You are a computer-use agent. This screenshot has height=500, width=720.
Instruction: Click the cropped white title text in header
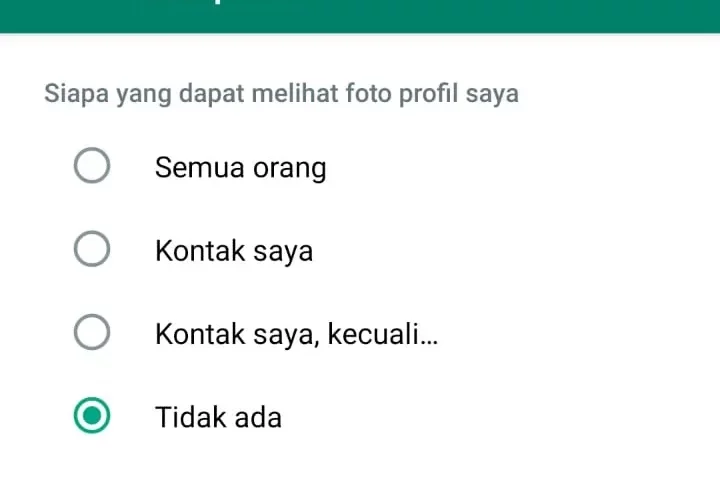click(219, 2)
